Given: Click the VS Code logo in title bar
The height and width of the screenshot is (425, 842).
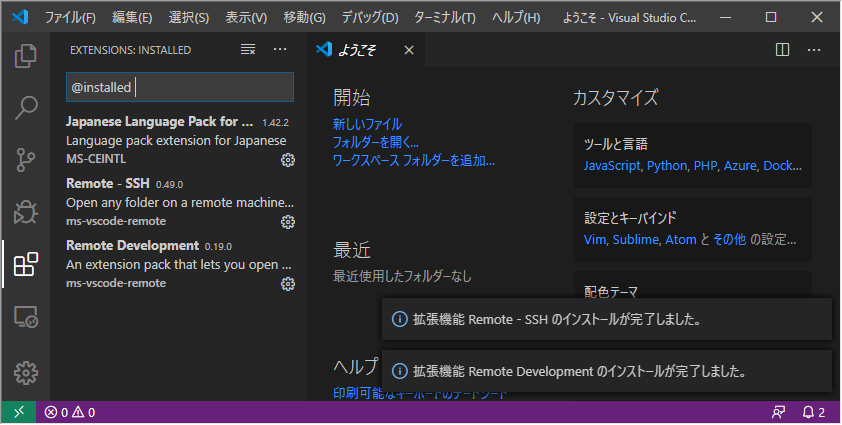Looking at the screenshot, I should coord(20,17).
